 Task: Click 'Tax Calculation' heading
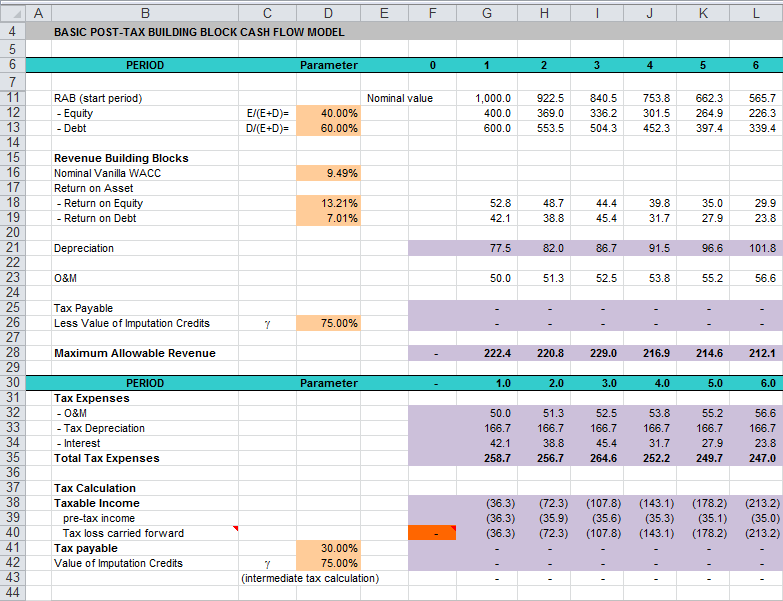tap(95, 488)
